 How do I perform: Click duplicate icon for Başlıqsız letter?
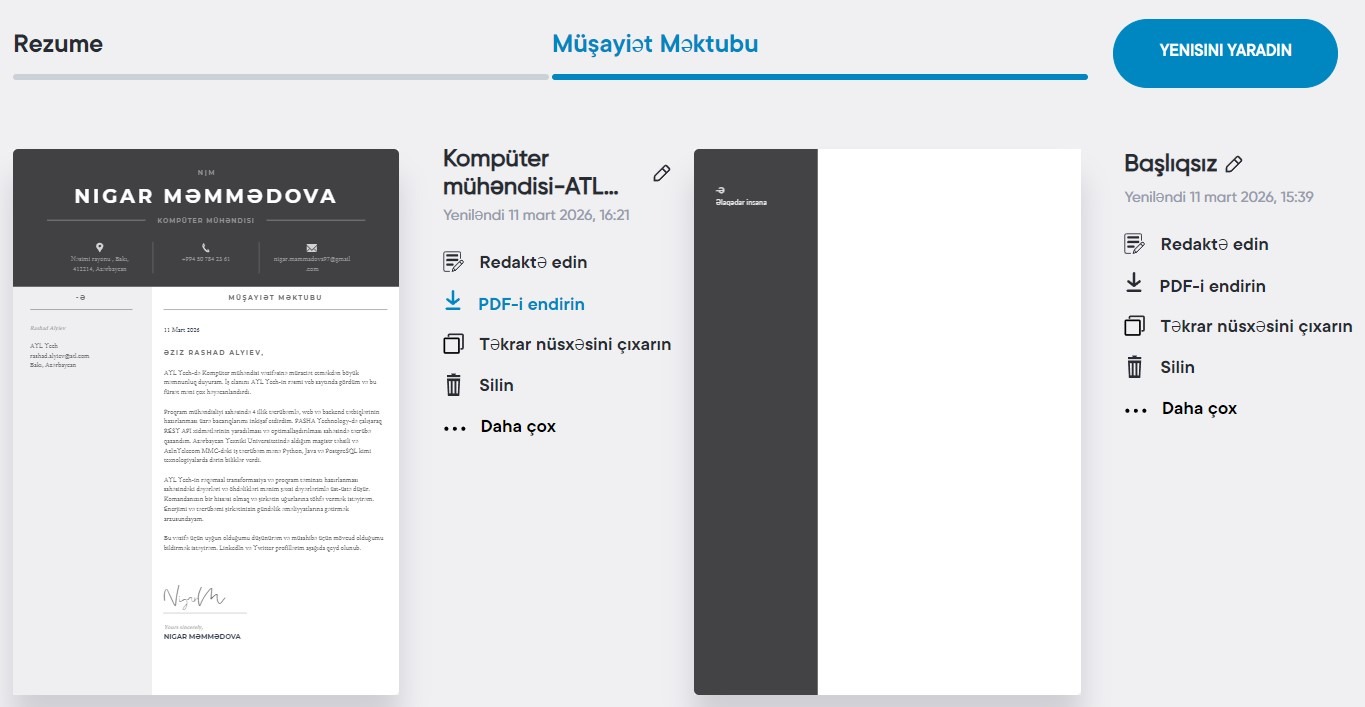[1134, 326]
